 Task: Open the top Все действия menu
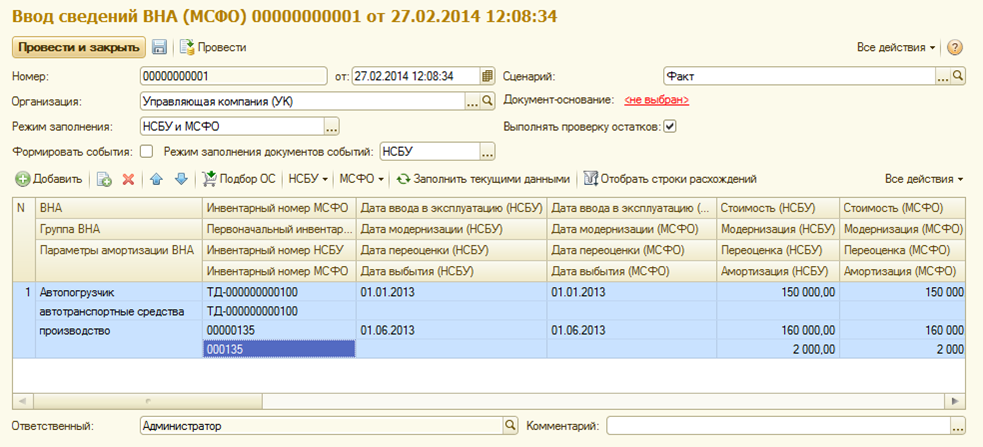tap(896, 47)
